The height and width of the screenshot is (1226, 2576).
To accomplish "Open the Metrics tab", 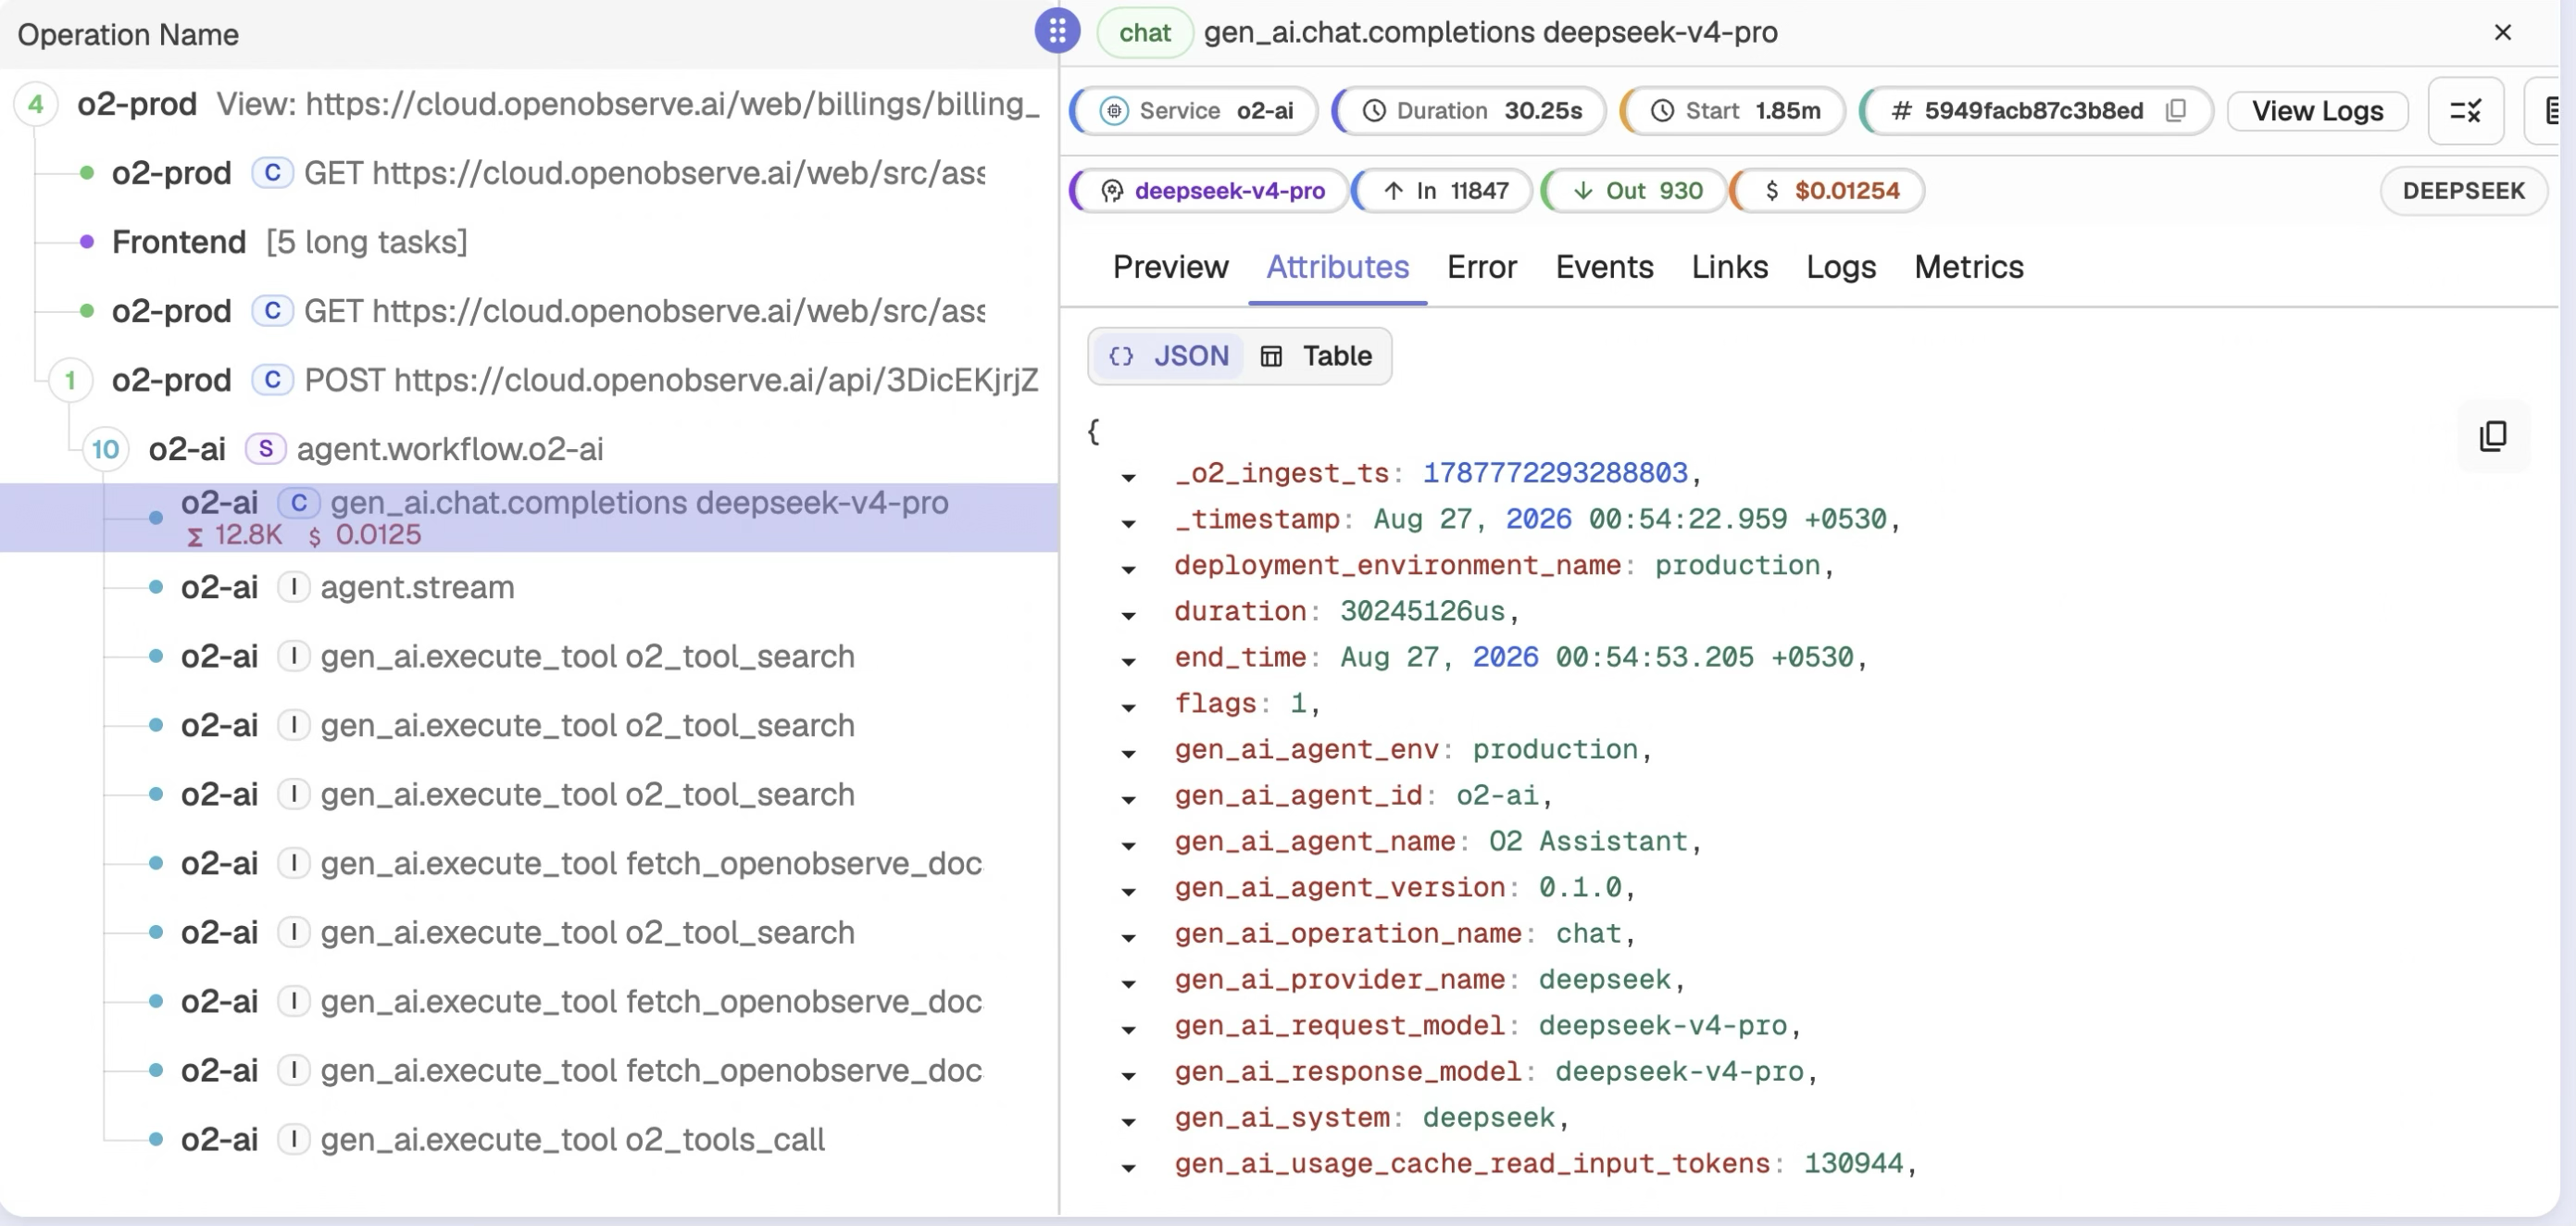I will coord(1968,267).
